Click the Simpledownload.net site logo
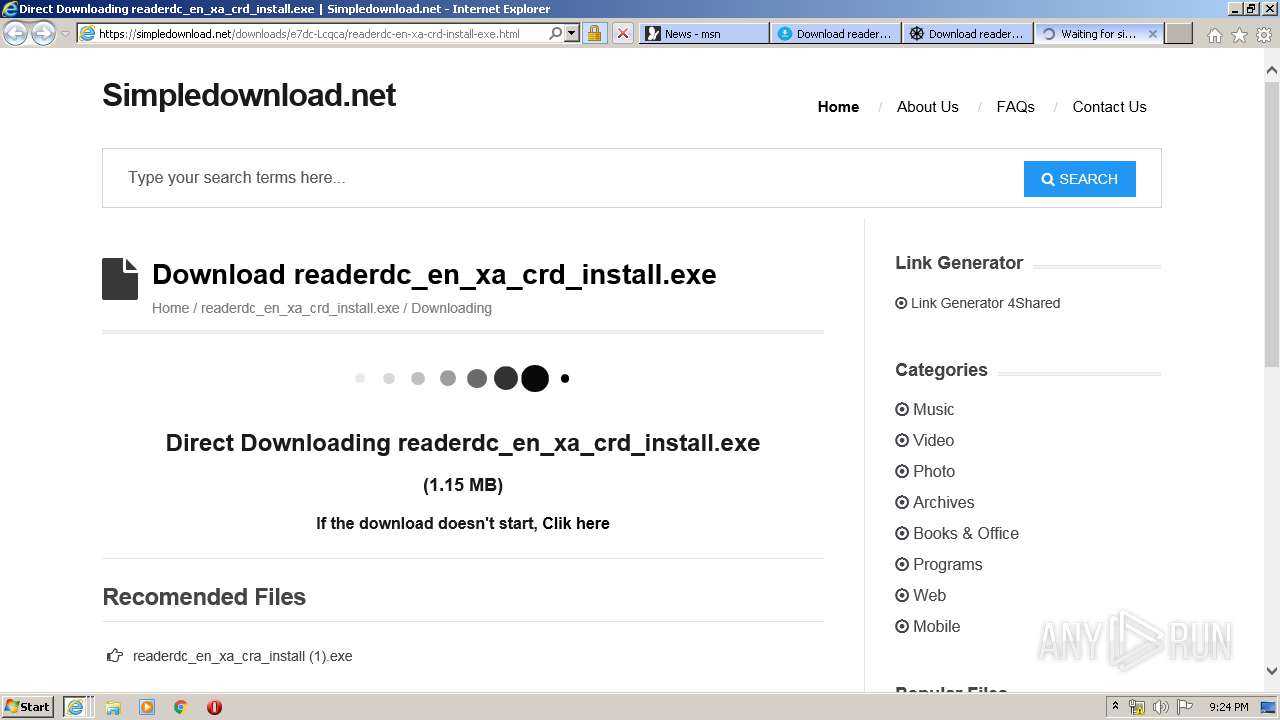Viewport: 1280px width, 720px height. coord(249,95)
